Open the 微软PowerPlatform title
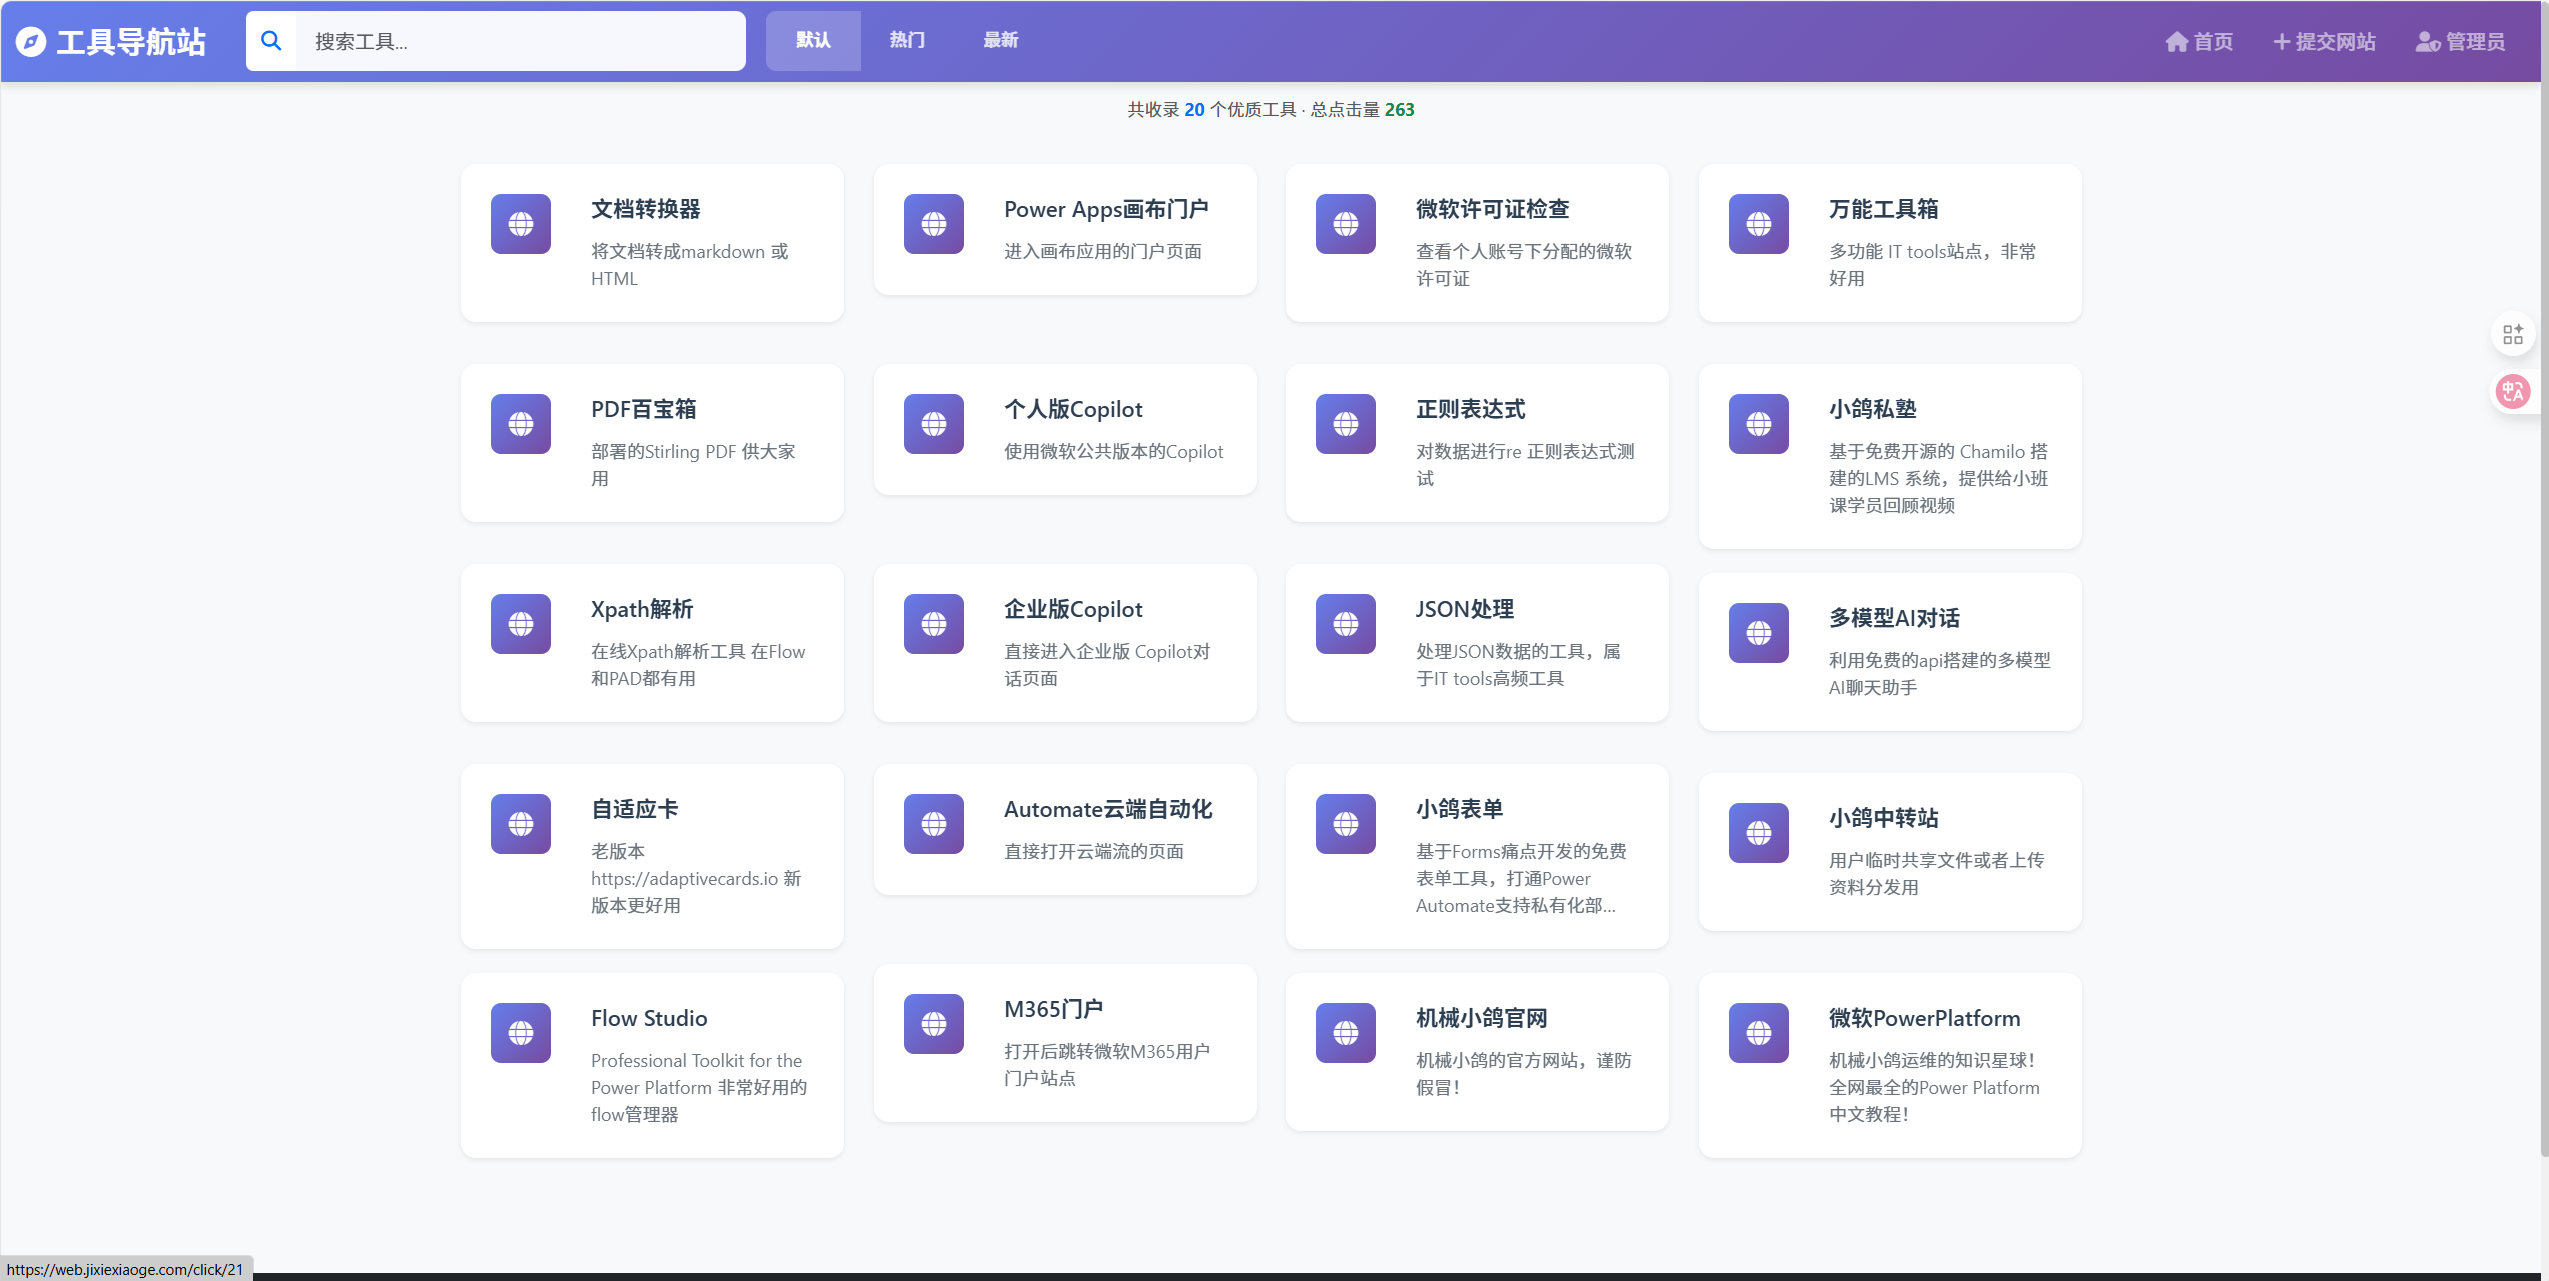 1925,1018
